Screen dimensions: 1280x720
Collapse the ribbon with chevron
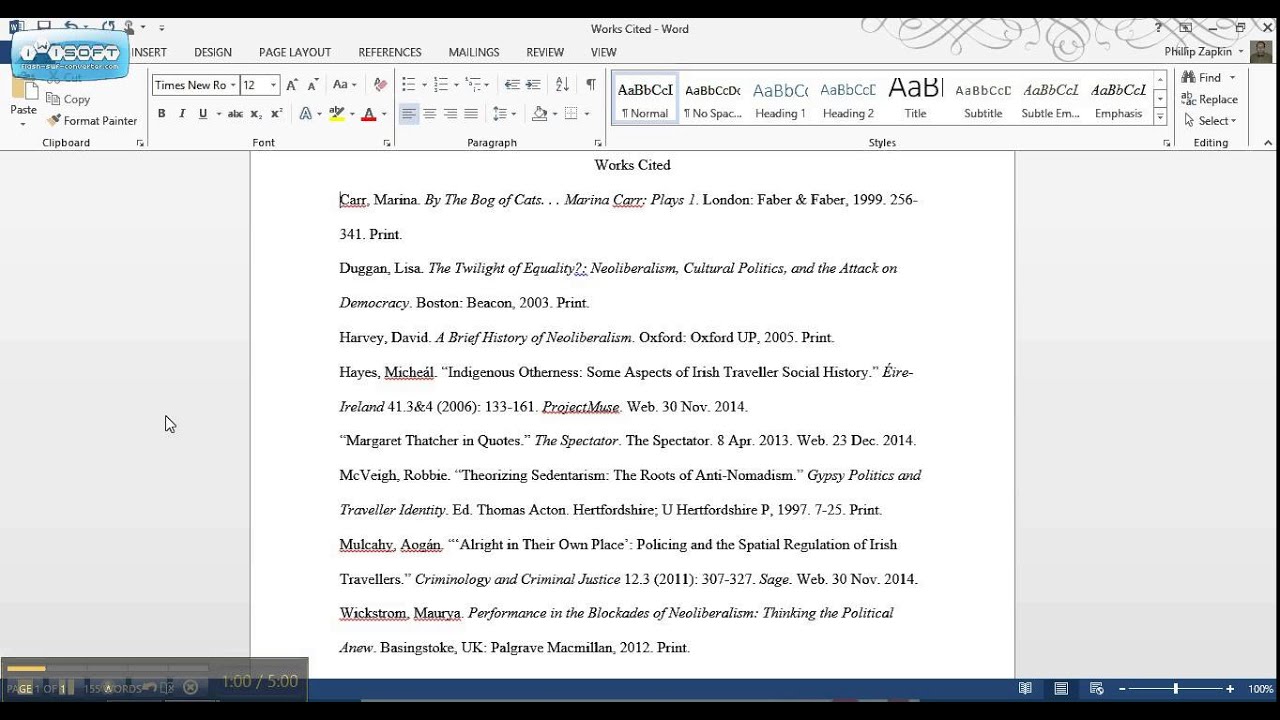(1268, 143)
